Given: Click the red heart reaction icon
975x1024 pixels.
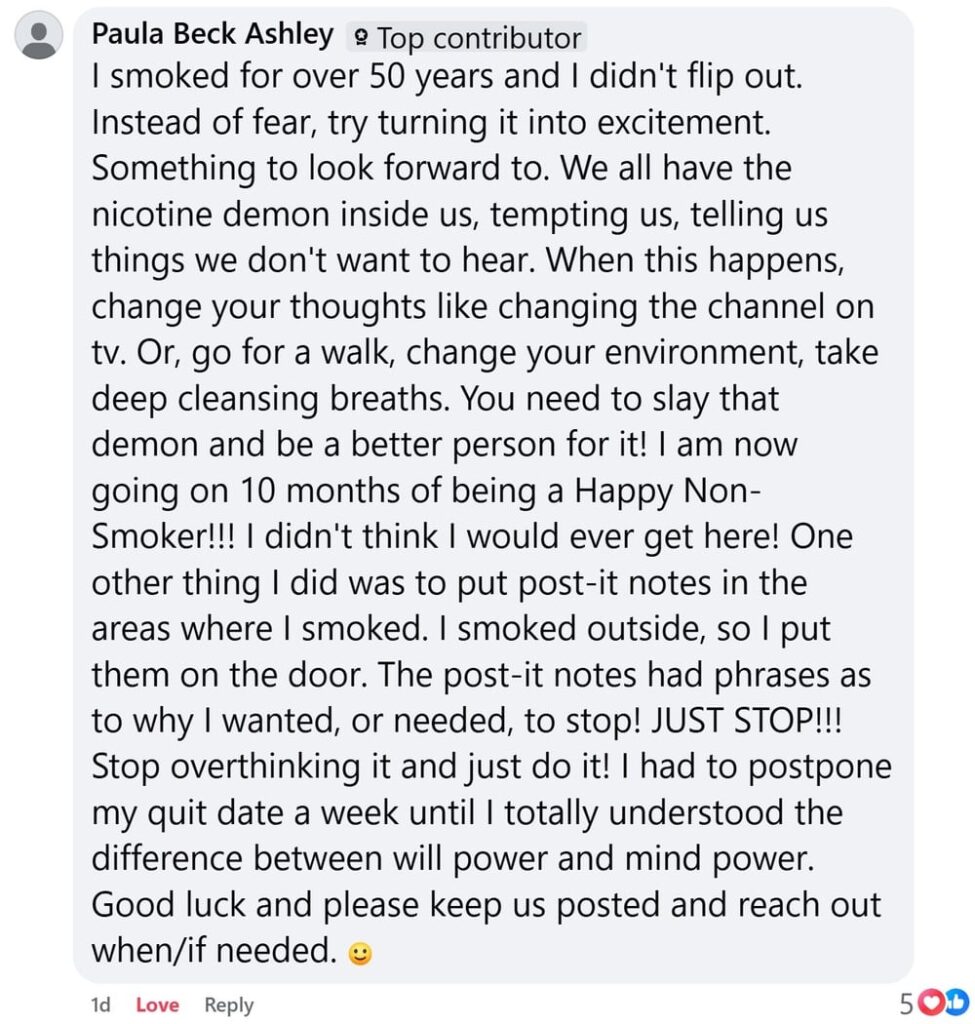Looking at the screenshot, I should point(930,1003).
